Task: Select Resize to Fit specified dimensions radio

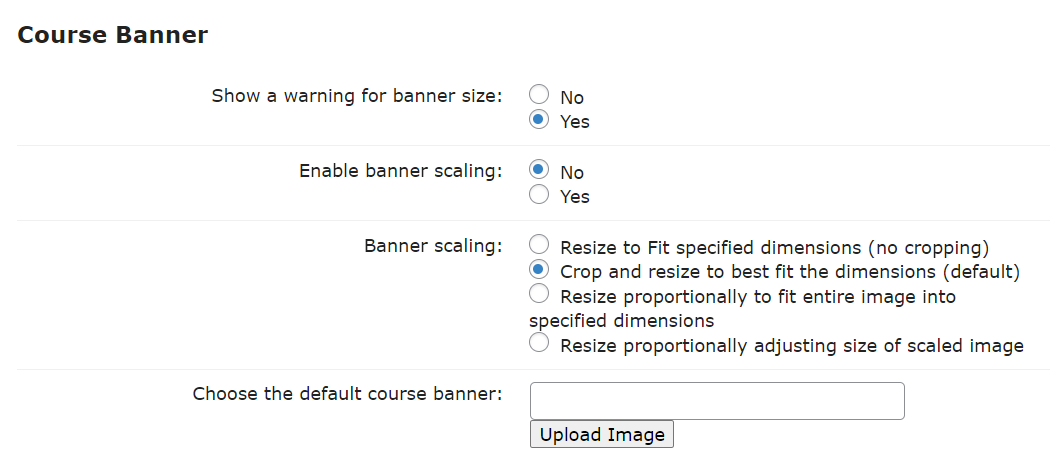Action: pyautogui.click(x=538, y=245)
